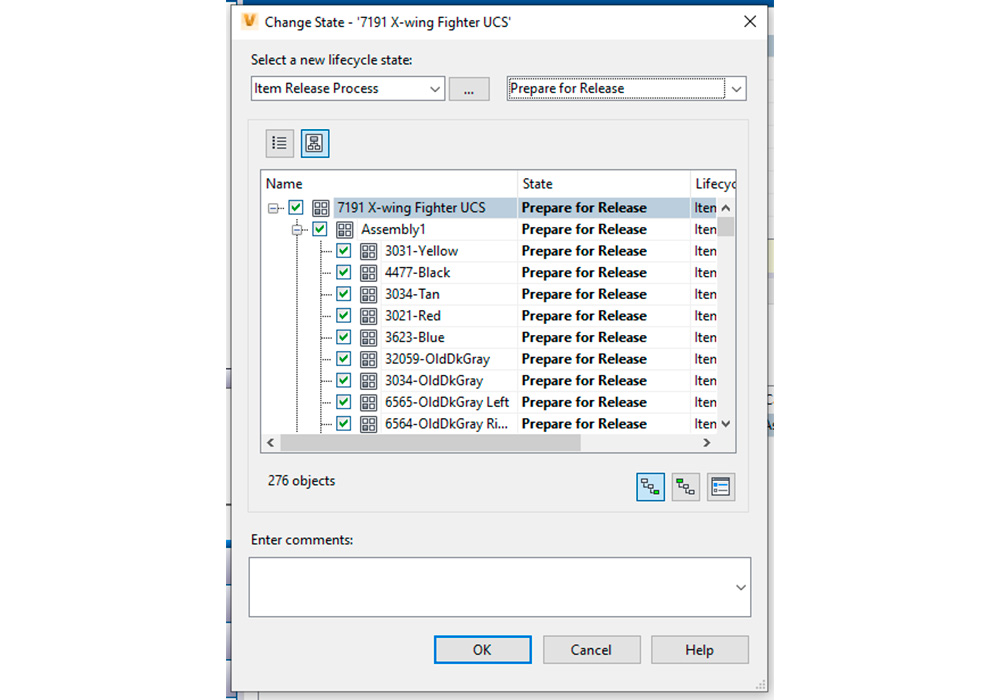Click the vertical scrollbar thumb in the list

726,226
